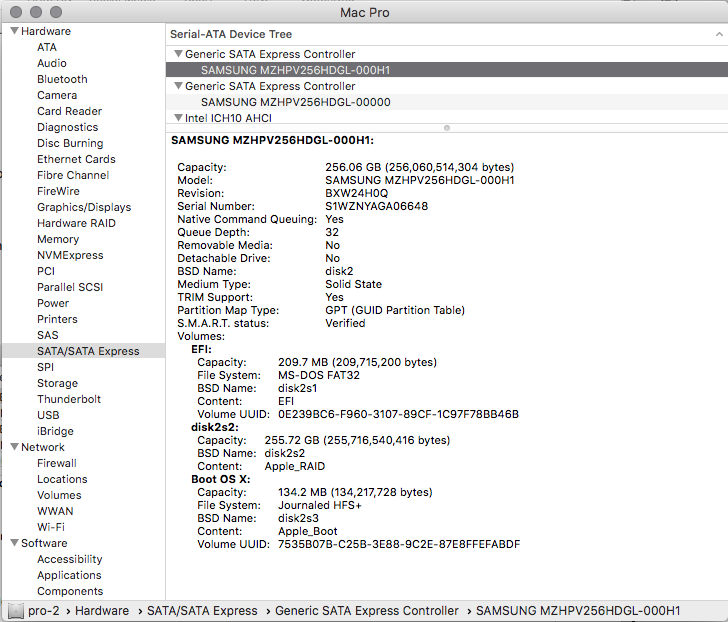Select Parallel SCSI in sidebar
728x622 pixels.
pos(70,287)
